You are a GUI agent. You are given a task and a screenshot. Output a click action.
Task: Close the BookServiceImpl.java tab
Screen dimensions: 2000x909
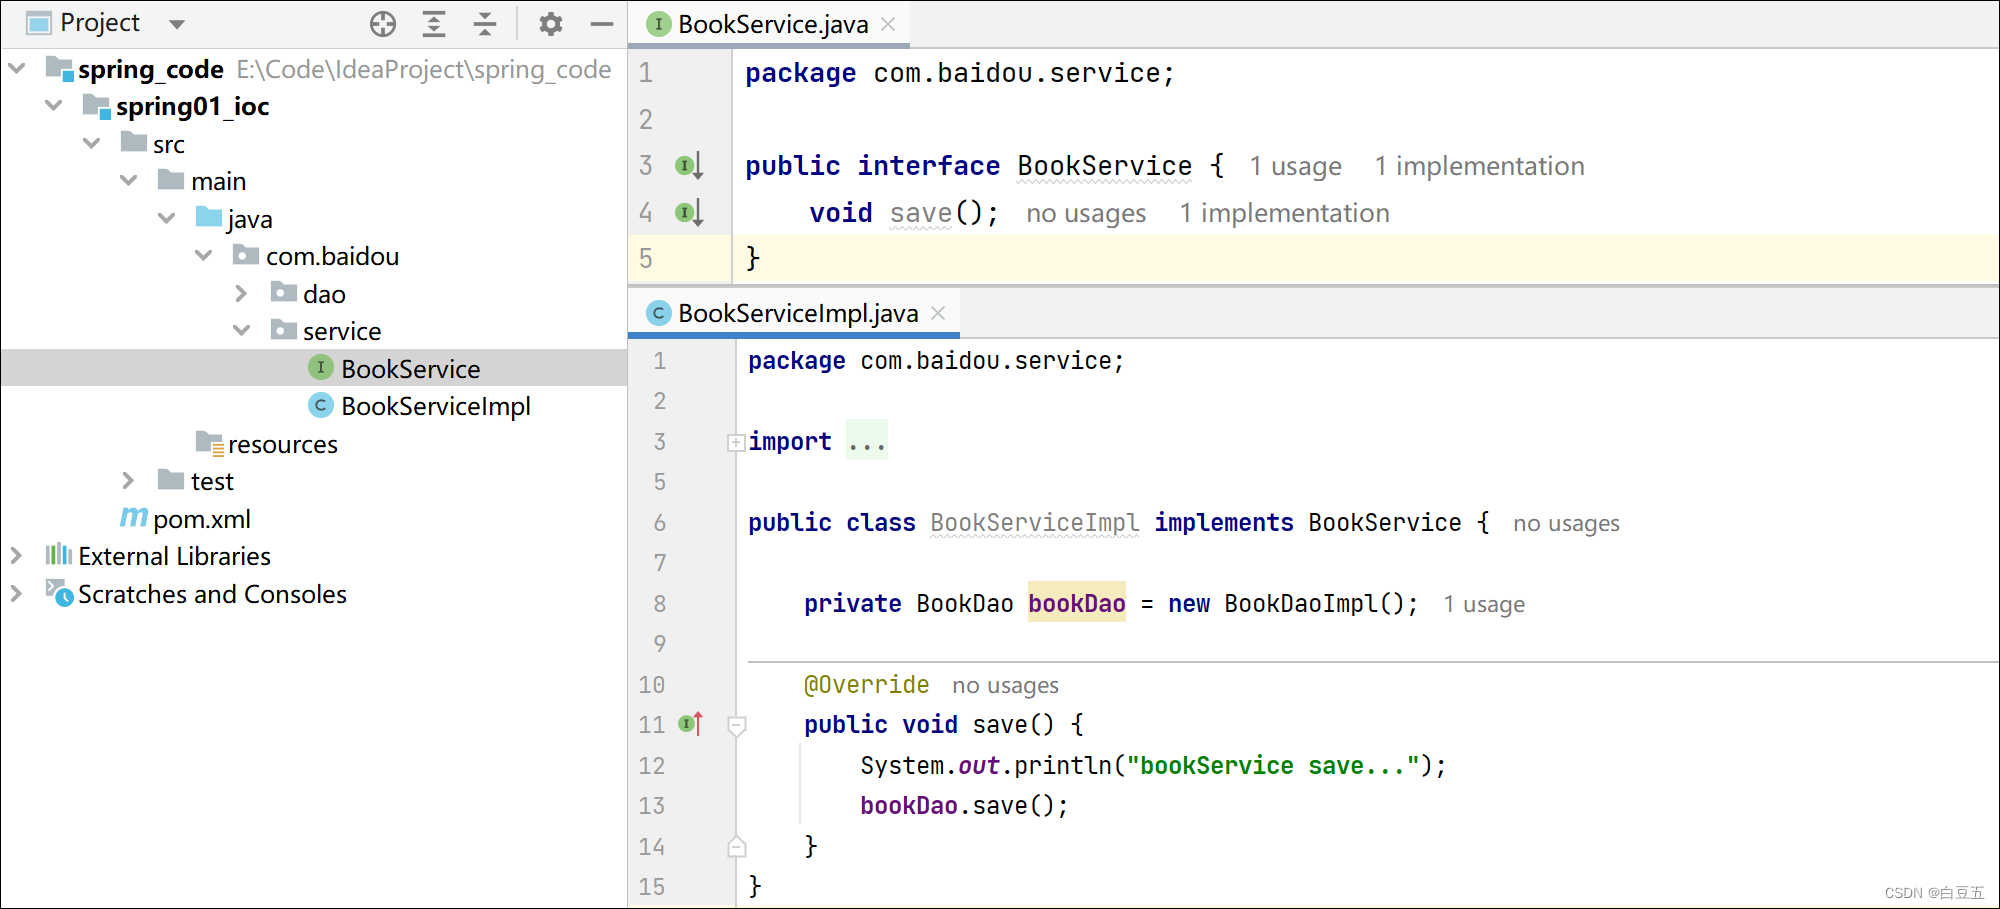pyautogui.click(x=938, y=313)
